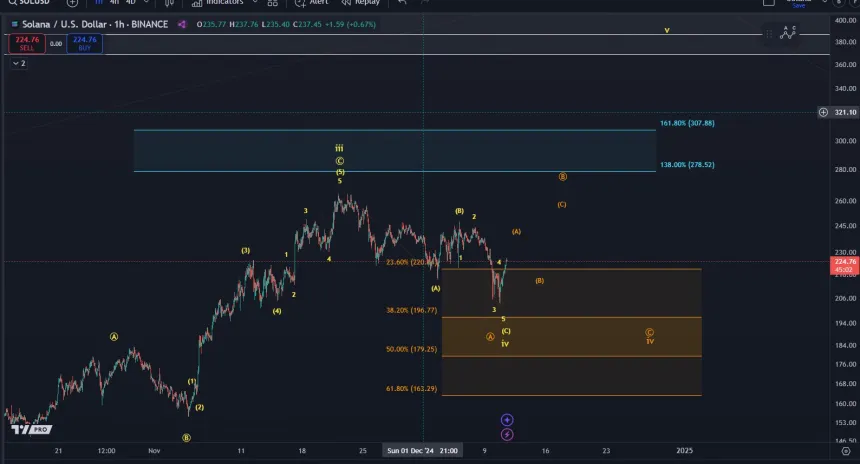Click the SOLUSD symbol search box

pyautogui.click(x=28, y=3)
